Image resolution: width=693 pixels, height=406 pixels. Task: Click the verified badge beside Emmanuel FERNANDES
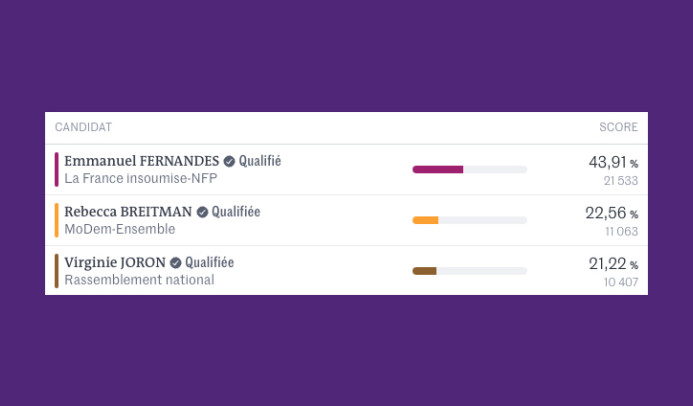[x=229, y=161]
